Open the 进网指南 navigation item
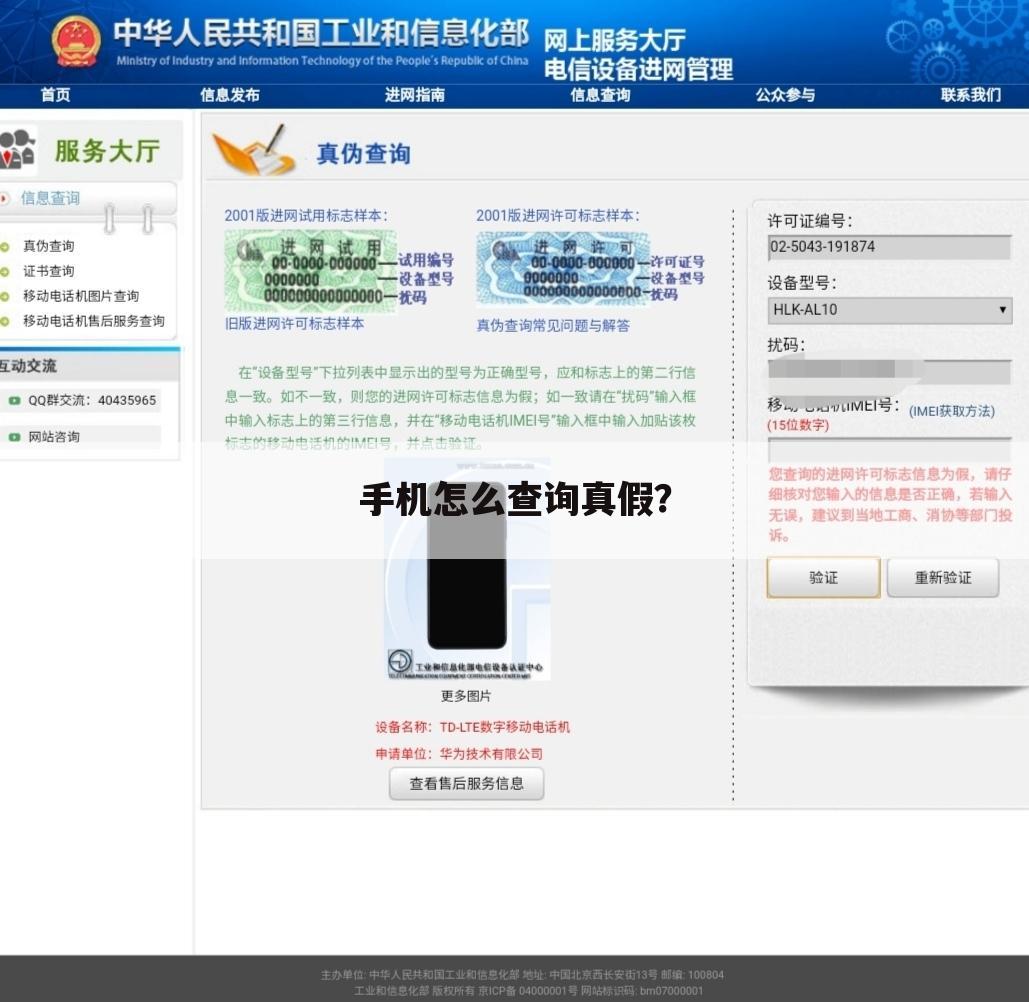The height and width of the screenshot is (1002, 1029). pos(415,95)
